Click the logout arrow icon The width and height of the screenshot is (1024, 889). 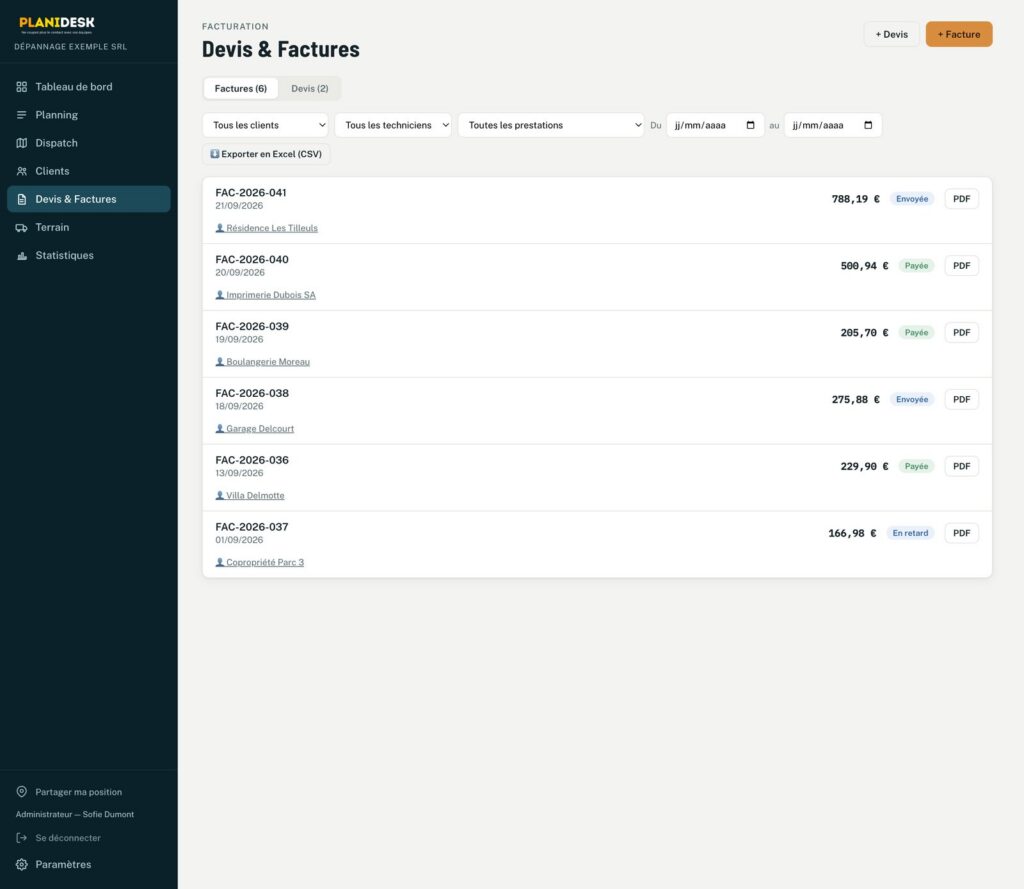[x=22, y=837]
